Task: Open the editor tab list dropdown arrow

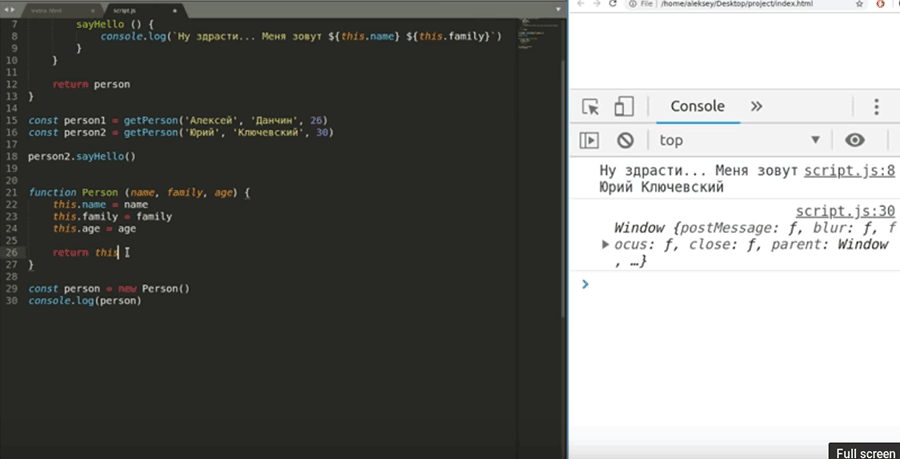Action: tap(558, 10)
